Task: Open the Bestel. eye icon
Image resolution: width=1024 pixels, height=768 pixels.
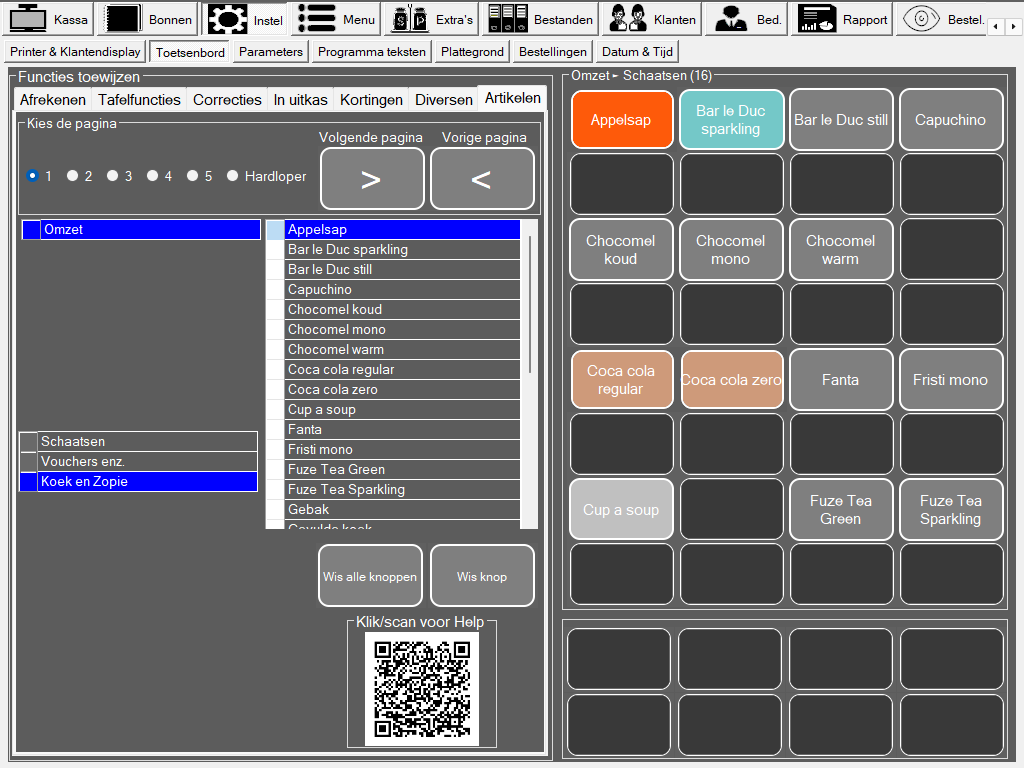Action: pyautogui.click(x=921, y=19)
